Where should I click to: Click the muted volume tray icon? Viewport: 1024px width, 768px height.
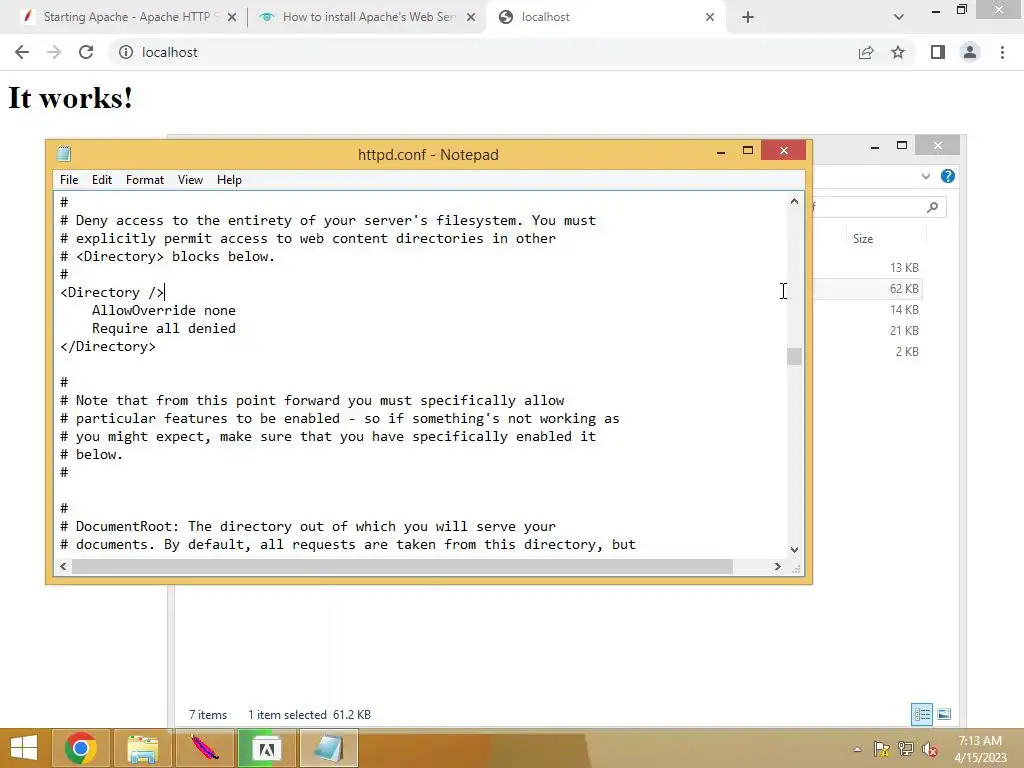[x=929, y=750]
